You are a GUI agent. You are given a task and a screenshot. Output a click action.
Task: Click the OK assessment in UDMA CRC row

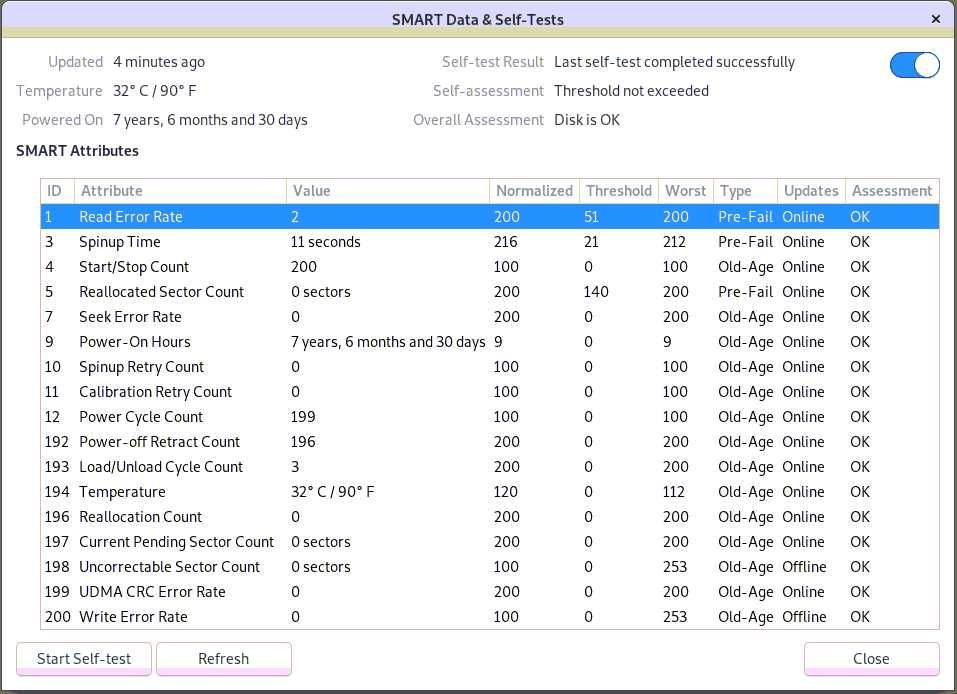click(x=859, y=592)
